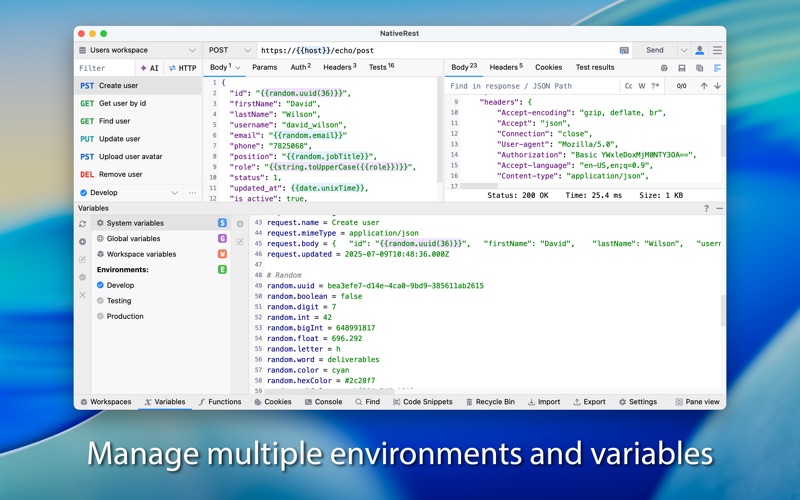Click the copy response icon

pos(699,68)
